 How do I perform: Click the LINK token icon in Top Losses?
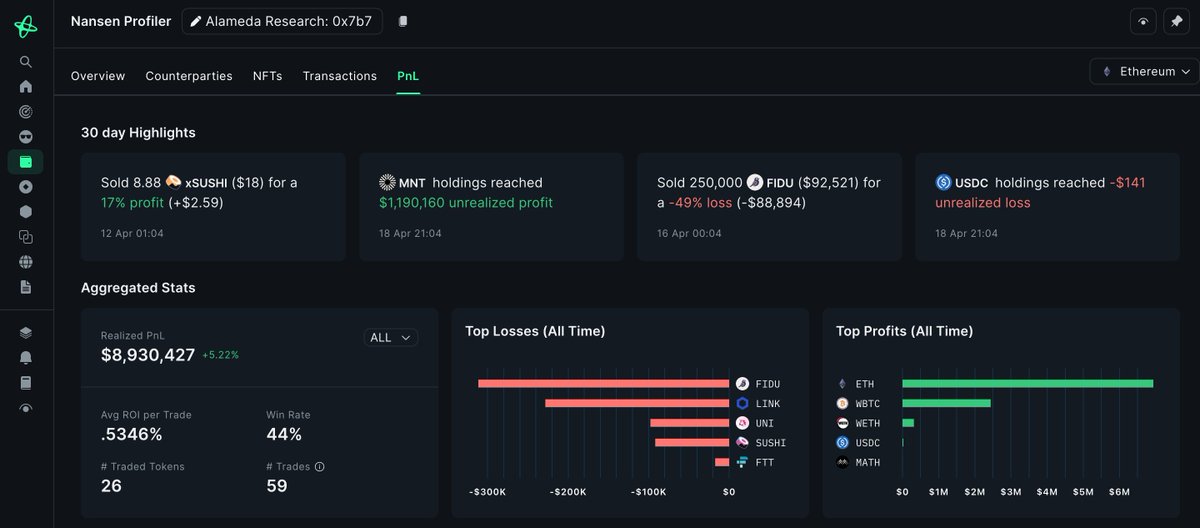(742, 404)
